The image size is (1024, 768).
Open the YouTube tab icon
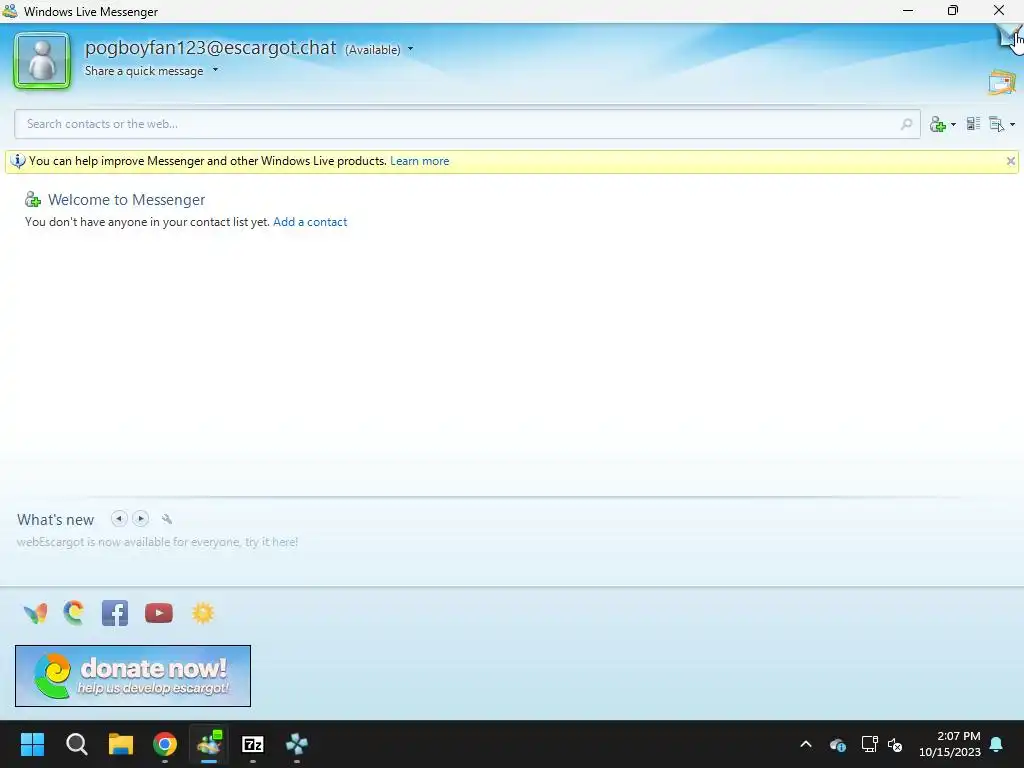159,613
